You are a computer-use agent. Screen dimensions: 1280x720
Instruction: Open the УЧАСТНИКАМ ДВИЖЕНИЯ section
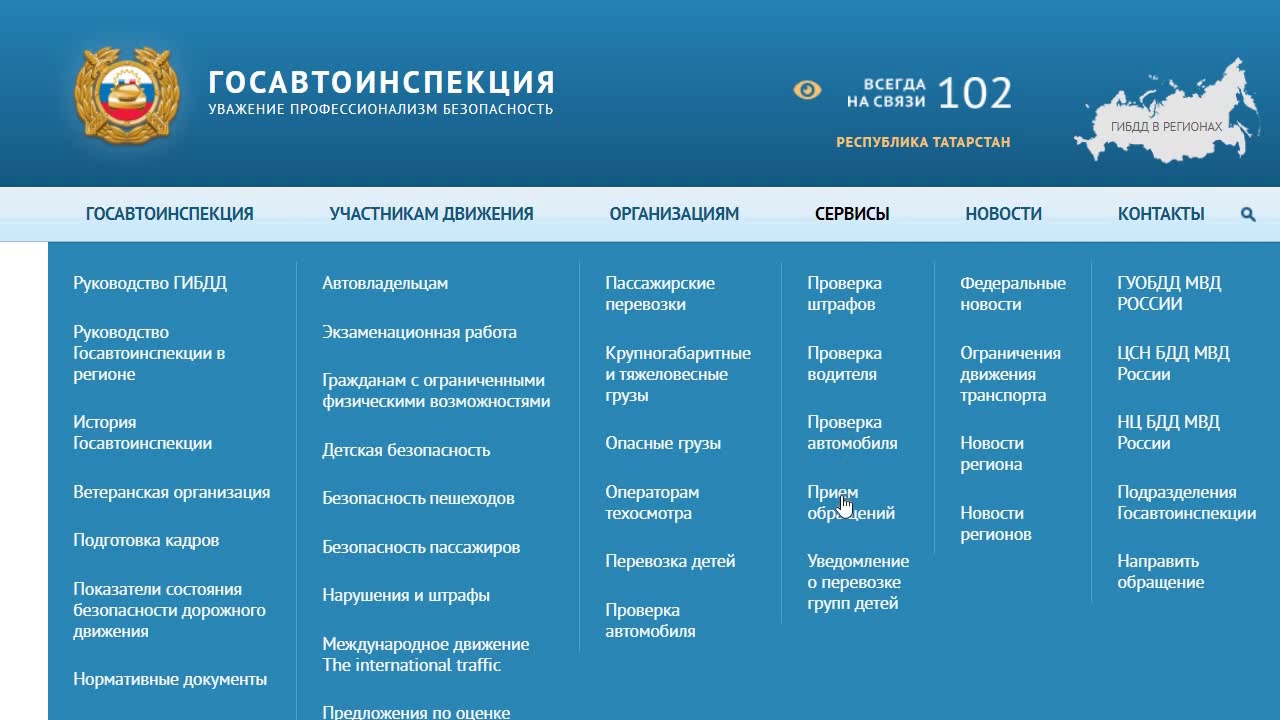click(x=432, y=213)
